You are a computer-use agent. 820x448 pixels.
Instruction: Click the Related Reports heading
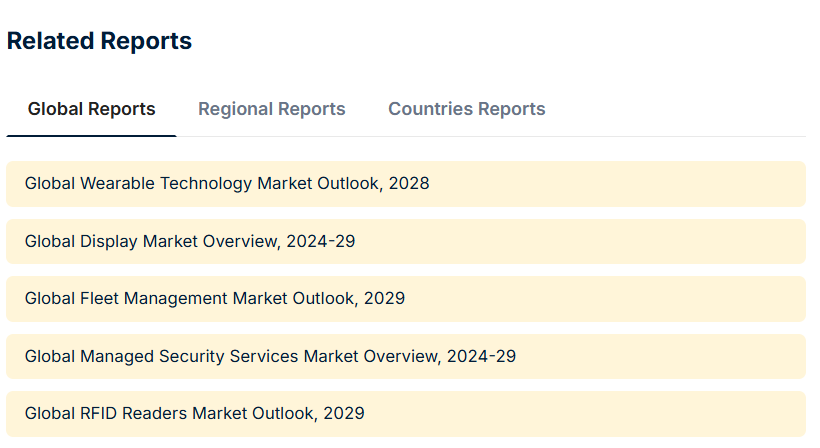coord(99,41)
